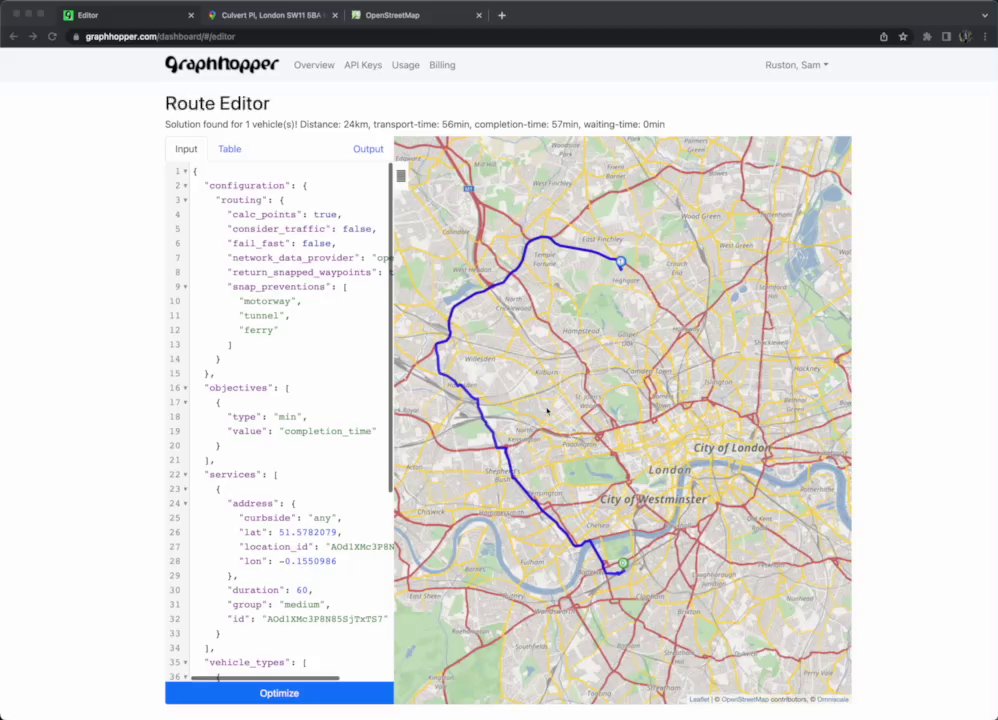Switch to the Culvert Pl, London tab
The height and width of the screenshot is (720, 998).
point(271,15)
